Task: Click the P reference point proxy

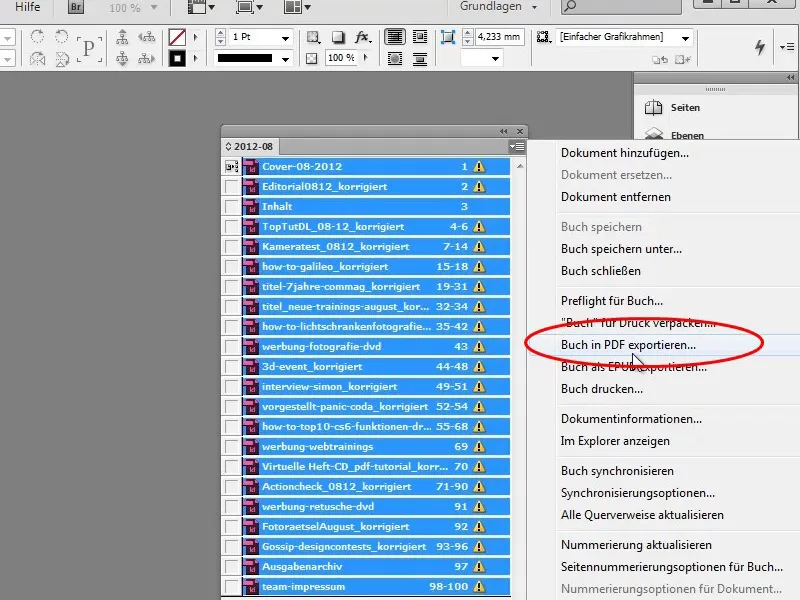Action: coord(89,48)
